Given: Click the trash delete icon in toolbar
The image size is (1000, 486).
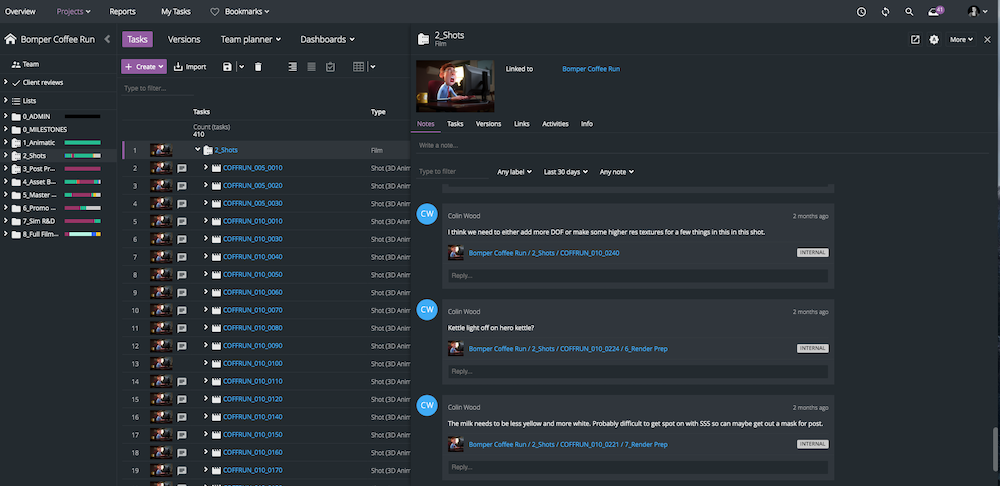Looking at the screenshot, I should pos(258,66).
